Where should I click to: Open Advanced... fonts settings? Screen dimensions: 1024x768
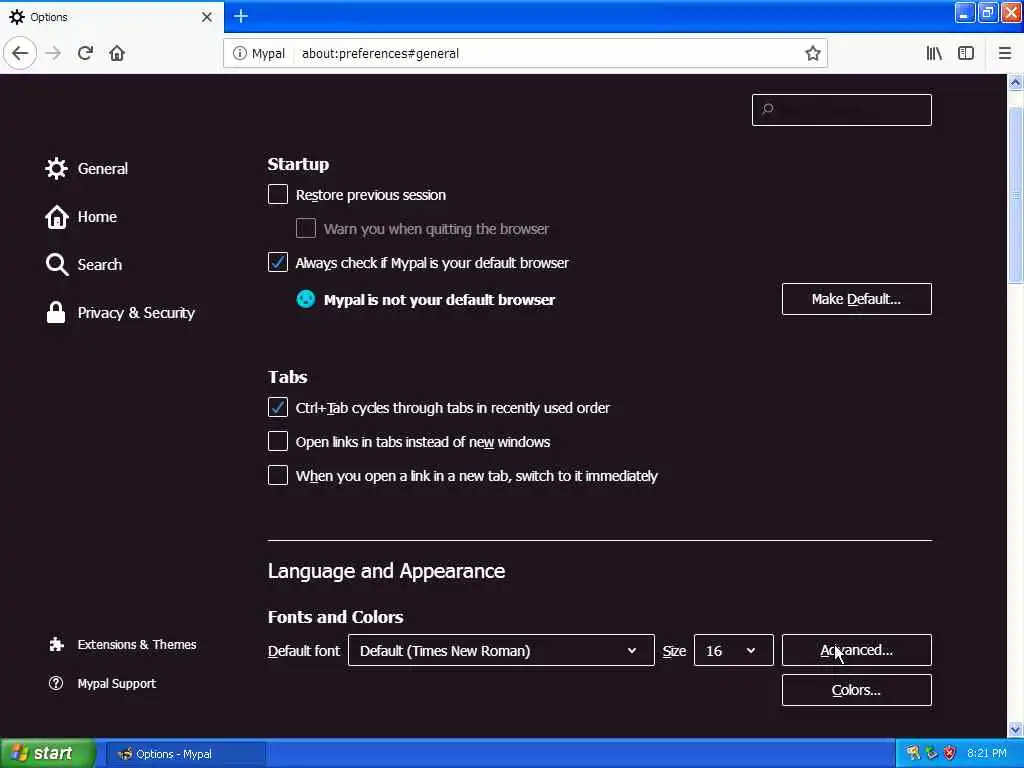point(856,650)
